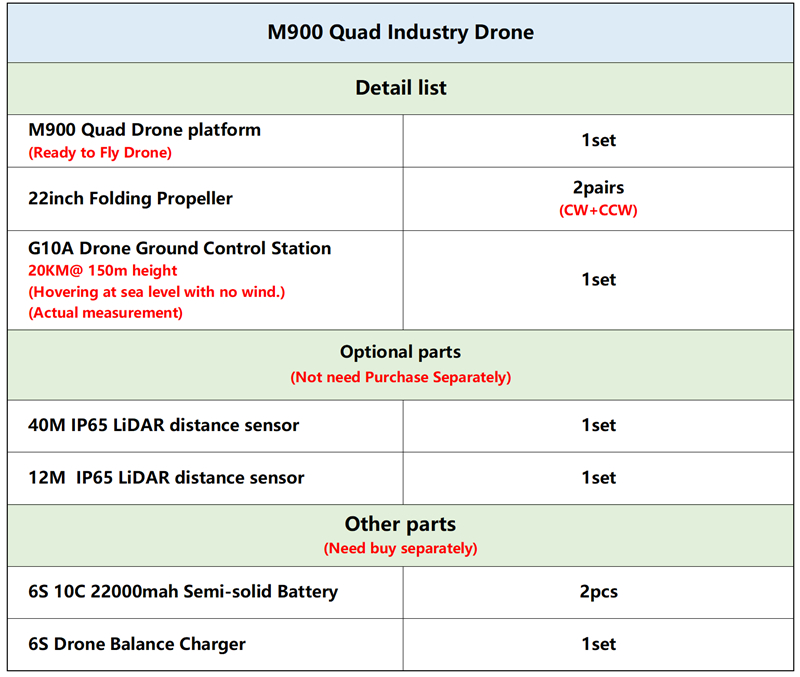Select '12M IP65 LiDAR distance sensor'
800x677 pixels.
(x=166, y=478)
